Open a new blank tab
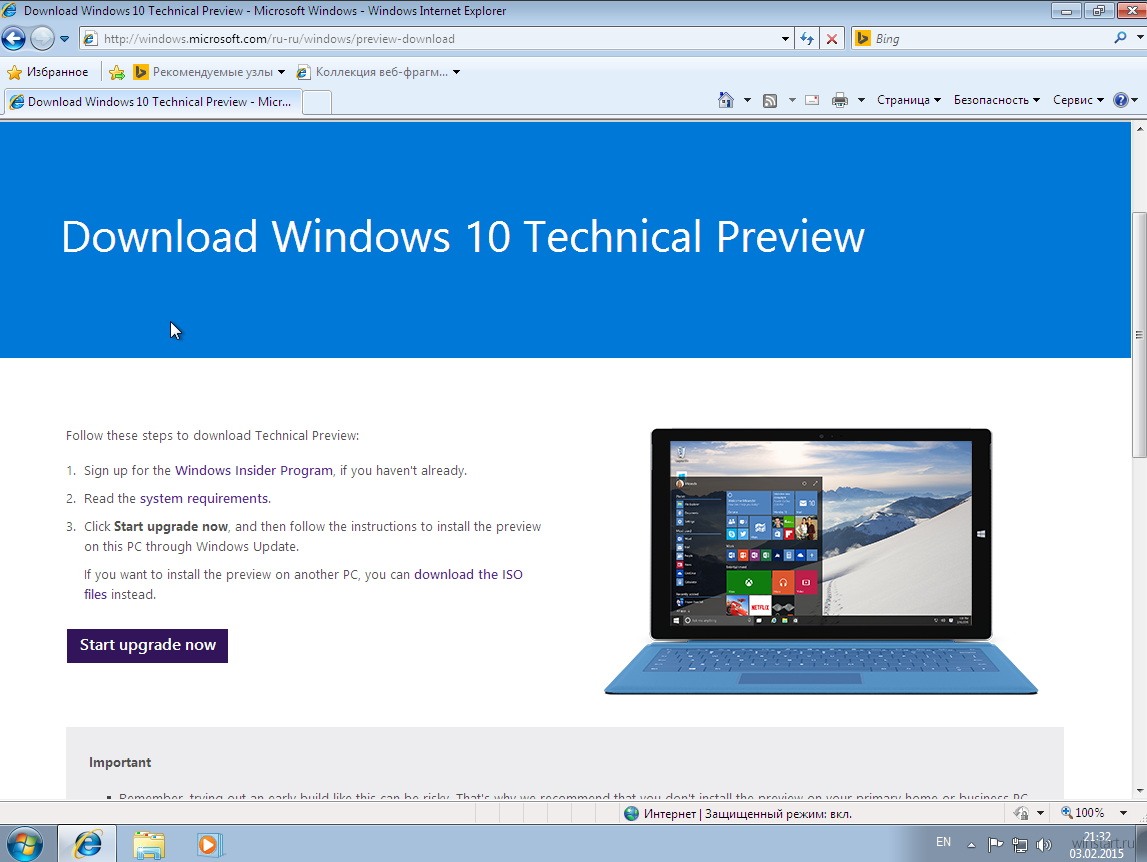 [x=317, y=102]
